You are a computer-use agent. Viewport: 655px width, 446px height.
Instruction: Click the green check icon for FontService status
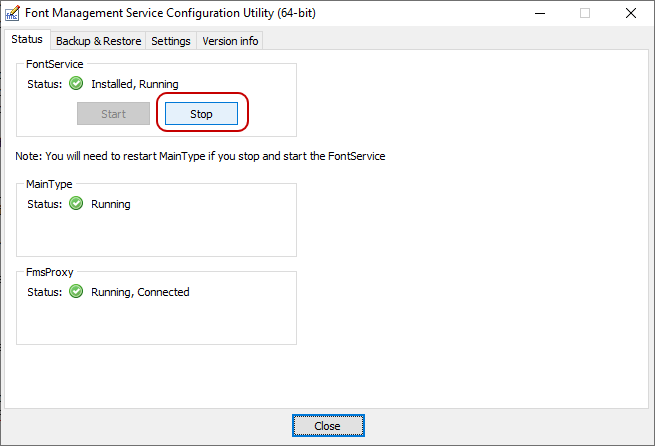point(76,84)
